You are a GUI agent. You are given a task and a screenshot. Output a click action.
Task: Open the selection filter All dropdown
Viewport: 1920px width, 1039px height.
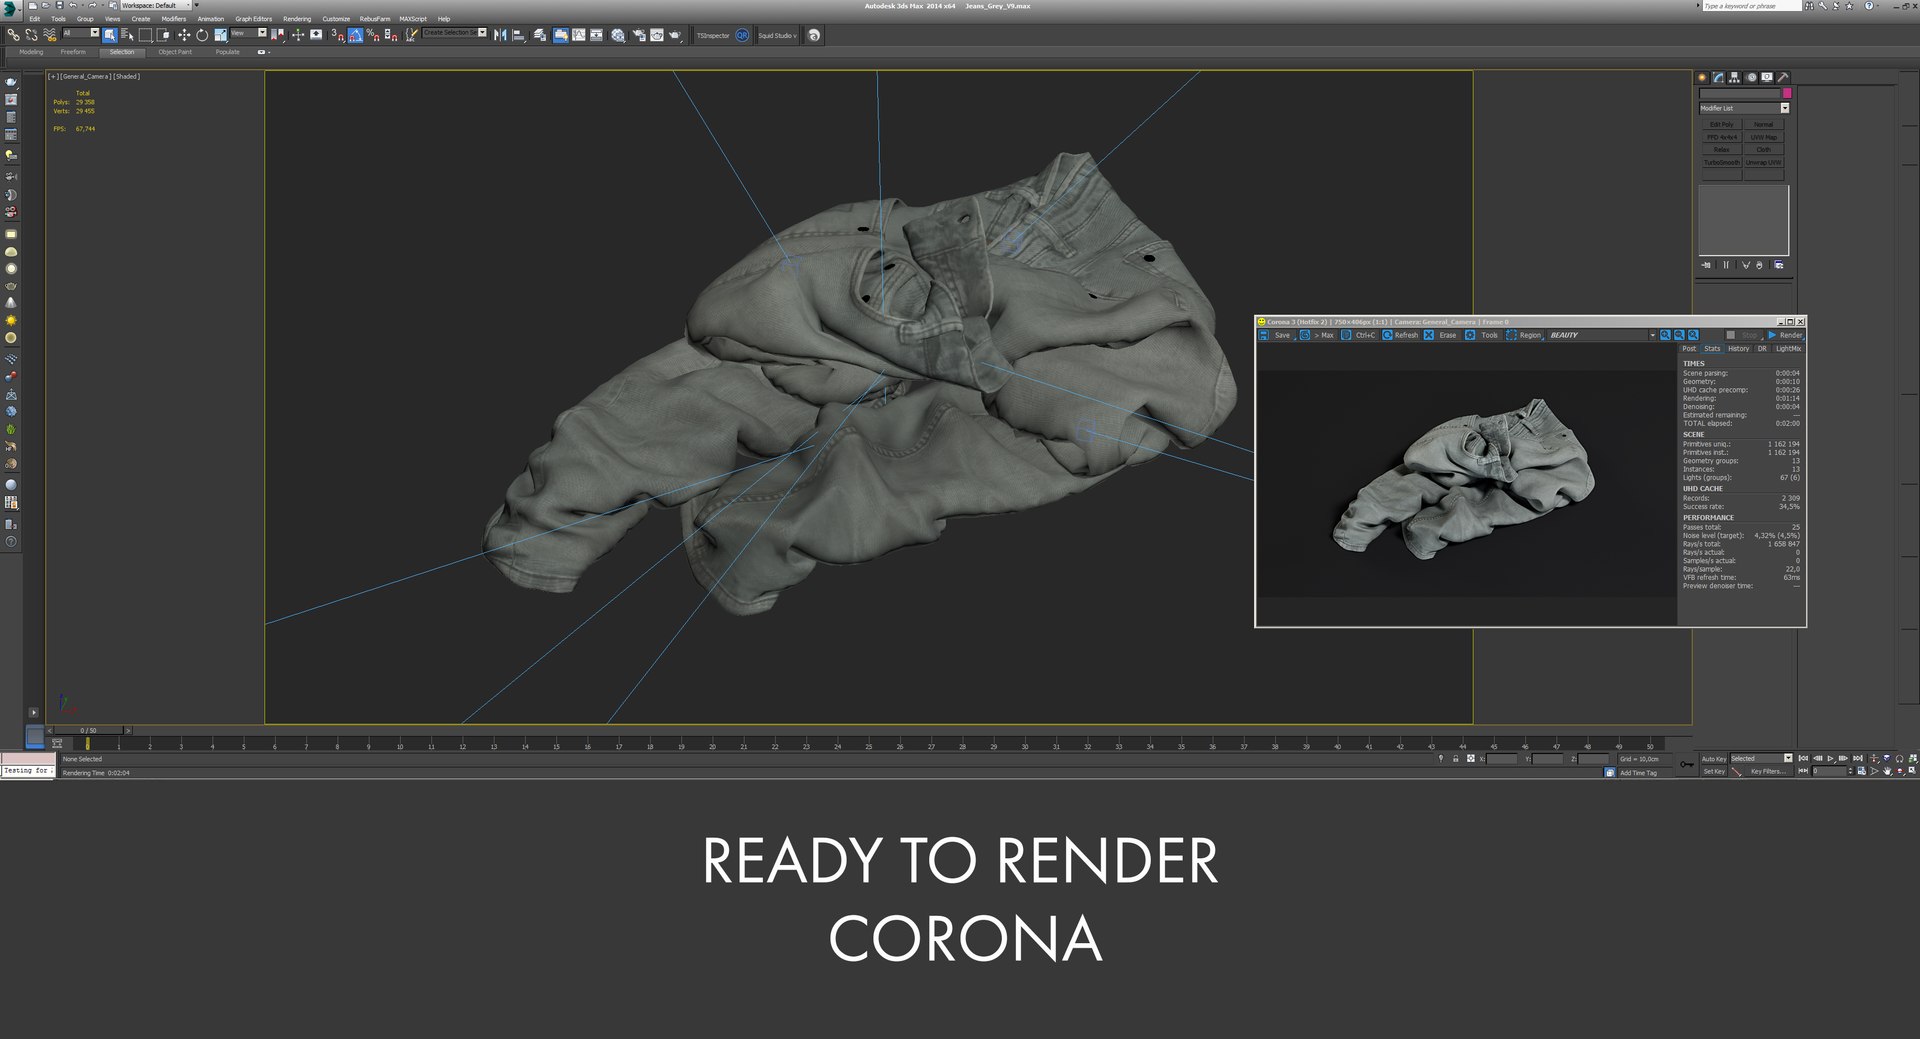click(x=81, y=33)
